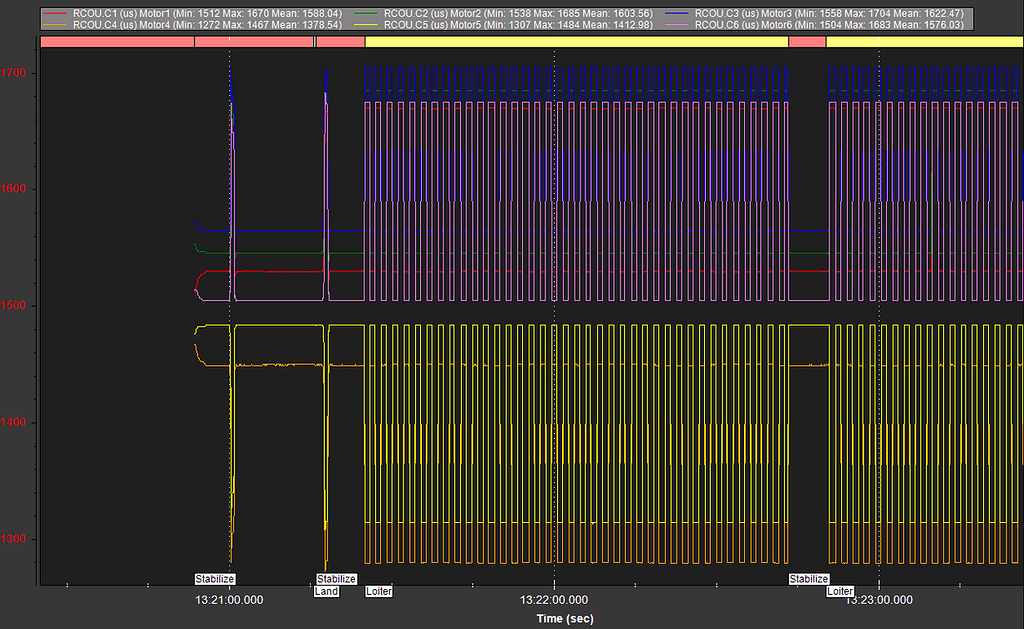This screenshot has width=1024, height=629.
Task: Select the Land flight mode label
Action: (x=326, y=591)
